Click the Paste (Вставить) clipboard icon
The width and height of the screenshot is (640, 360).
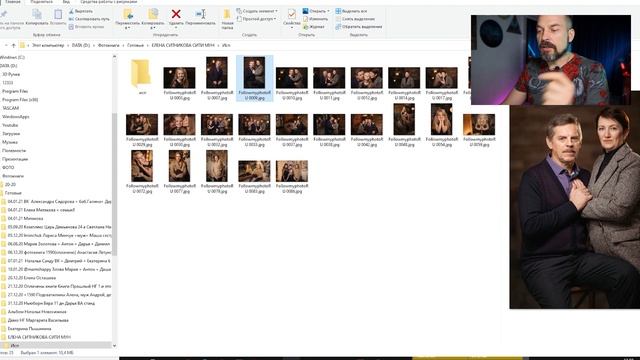[58, 15]
